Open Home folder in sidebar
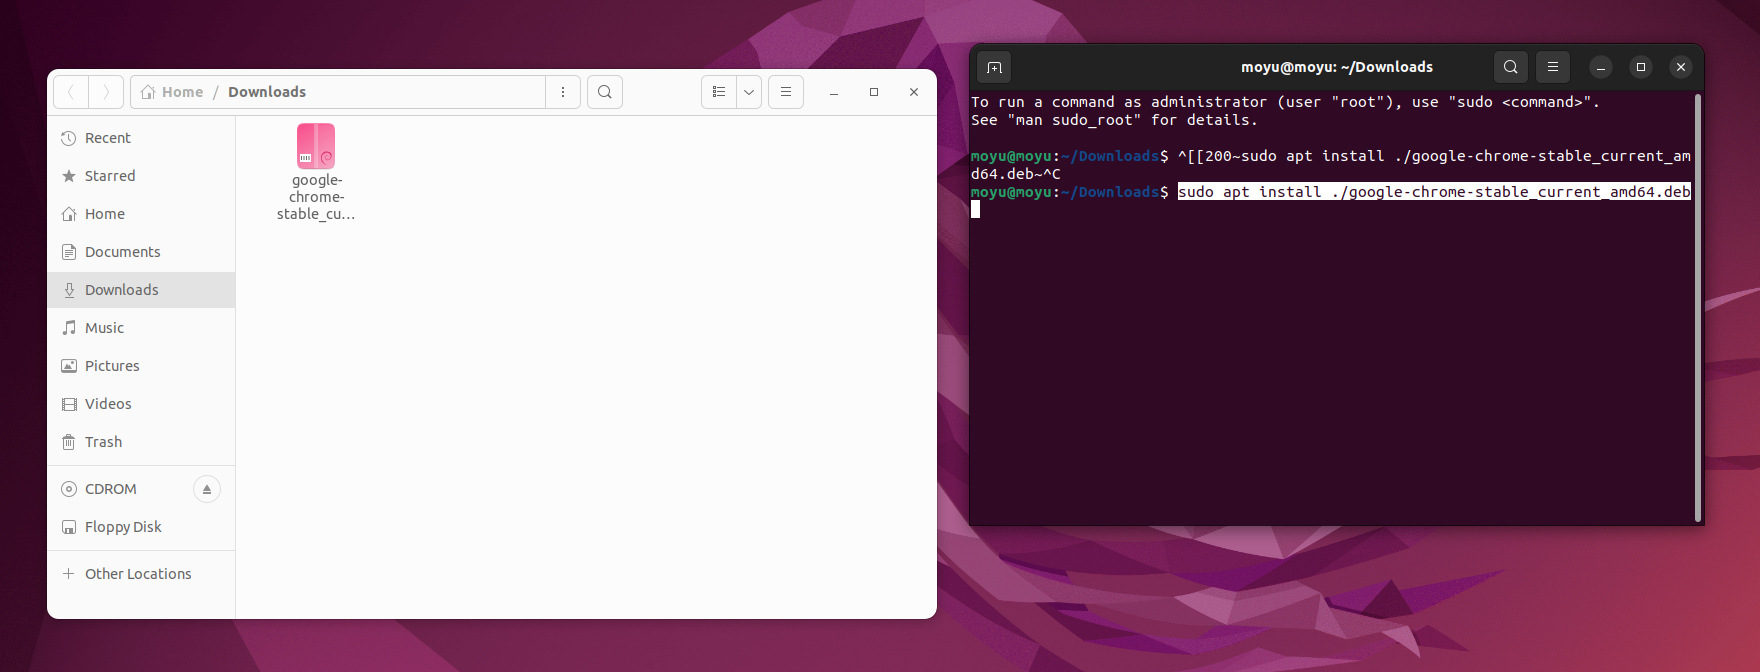This screenshot has width=1760, height=672. [141, 214]
